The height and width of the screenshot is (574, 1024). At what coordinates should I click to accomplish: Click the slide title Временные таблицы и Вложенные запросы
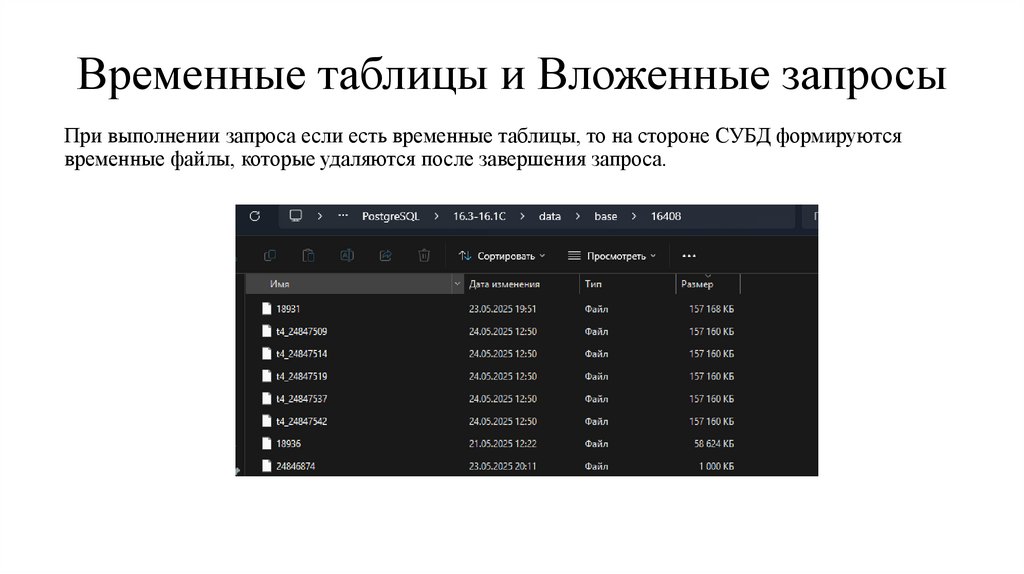(x=512, y=74)
